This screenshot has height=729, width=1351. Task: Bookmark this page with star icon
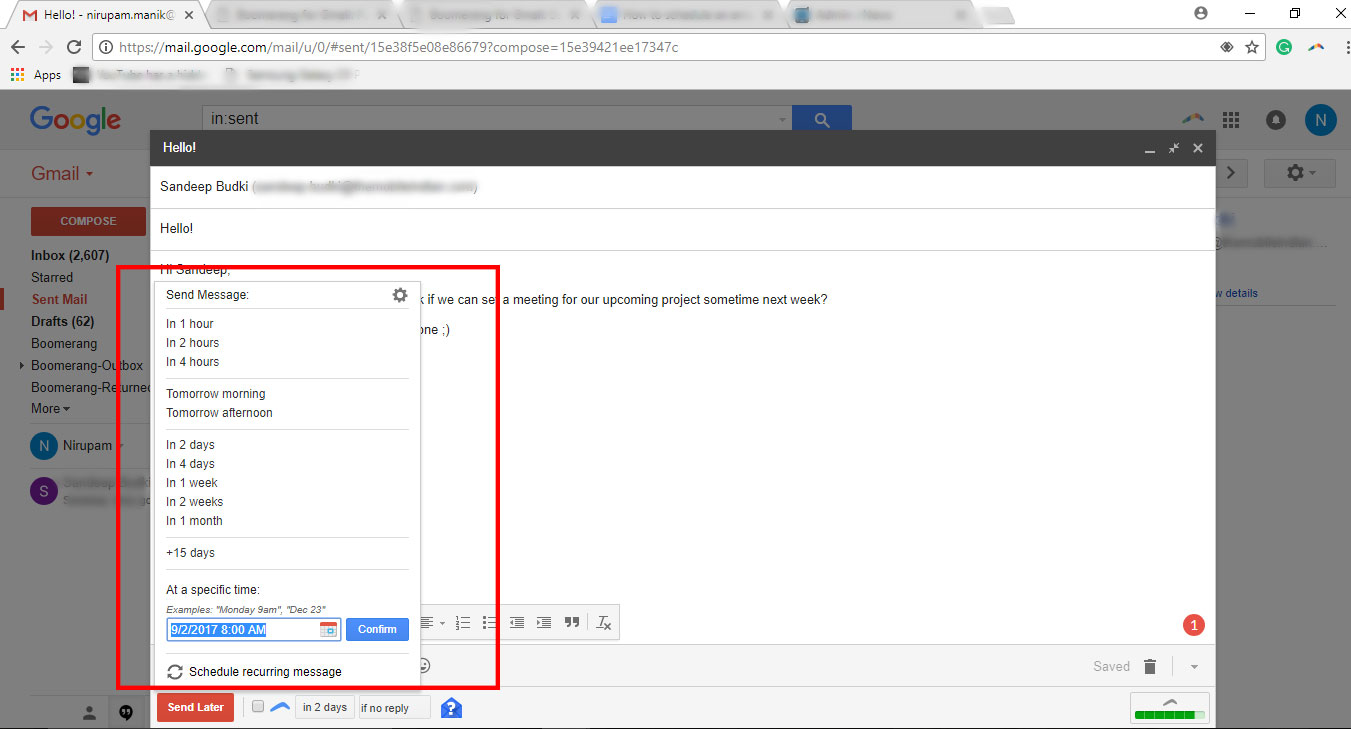tap(1252, 47)
